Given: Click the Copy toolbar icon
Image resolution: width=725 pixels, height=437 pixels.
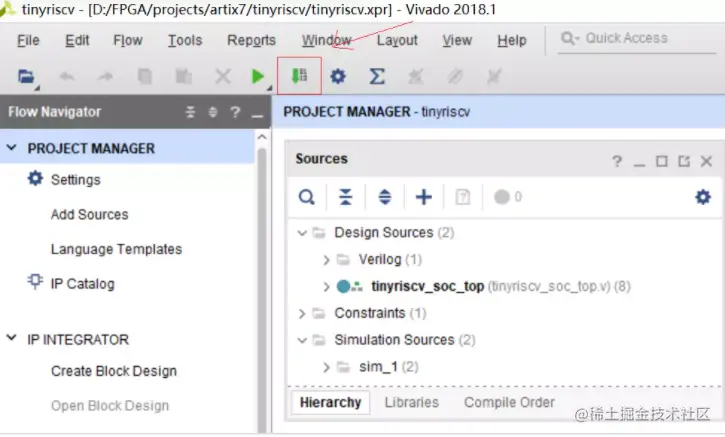Looking at the screenshot, I should [145, 76].
